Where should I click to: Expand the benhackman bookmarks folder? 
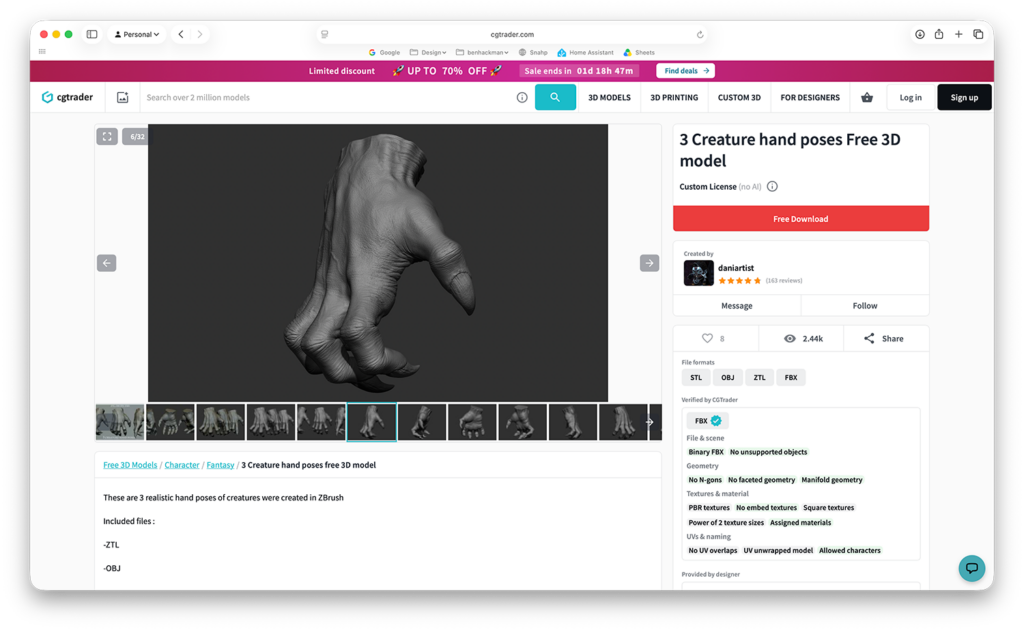pyautogui.click(x=482, y=52)
